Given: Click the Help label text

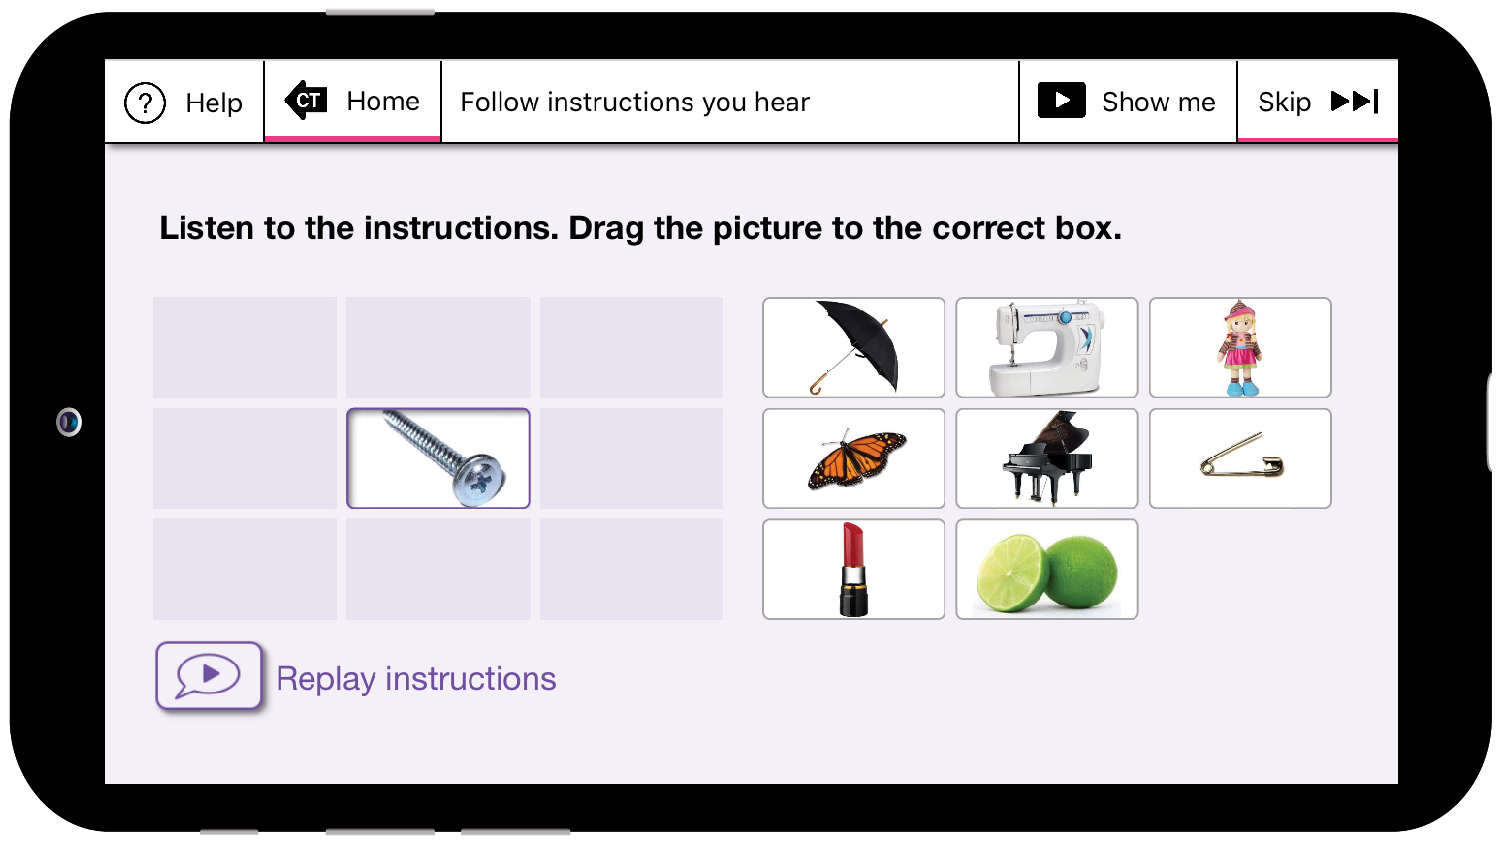Looking at the screenshot, I should pyautogui.click(x=214, y=103).
